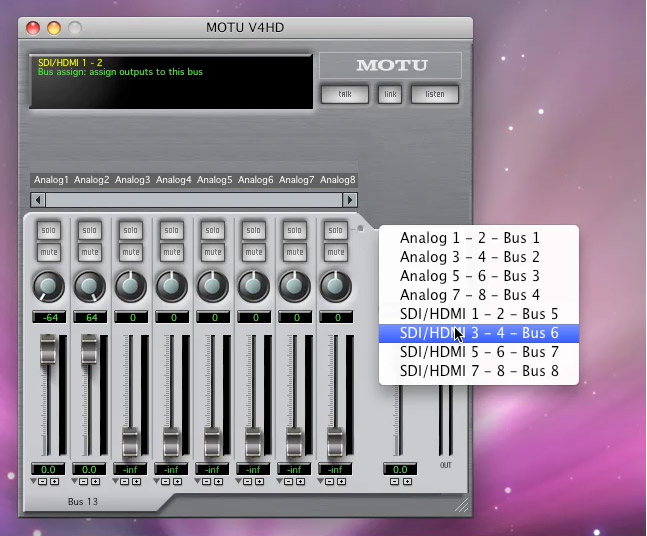Mute the Analog3 channel
Image resolution: width=647 pixels, height=536 pixels.
click(130, 252)
